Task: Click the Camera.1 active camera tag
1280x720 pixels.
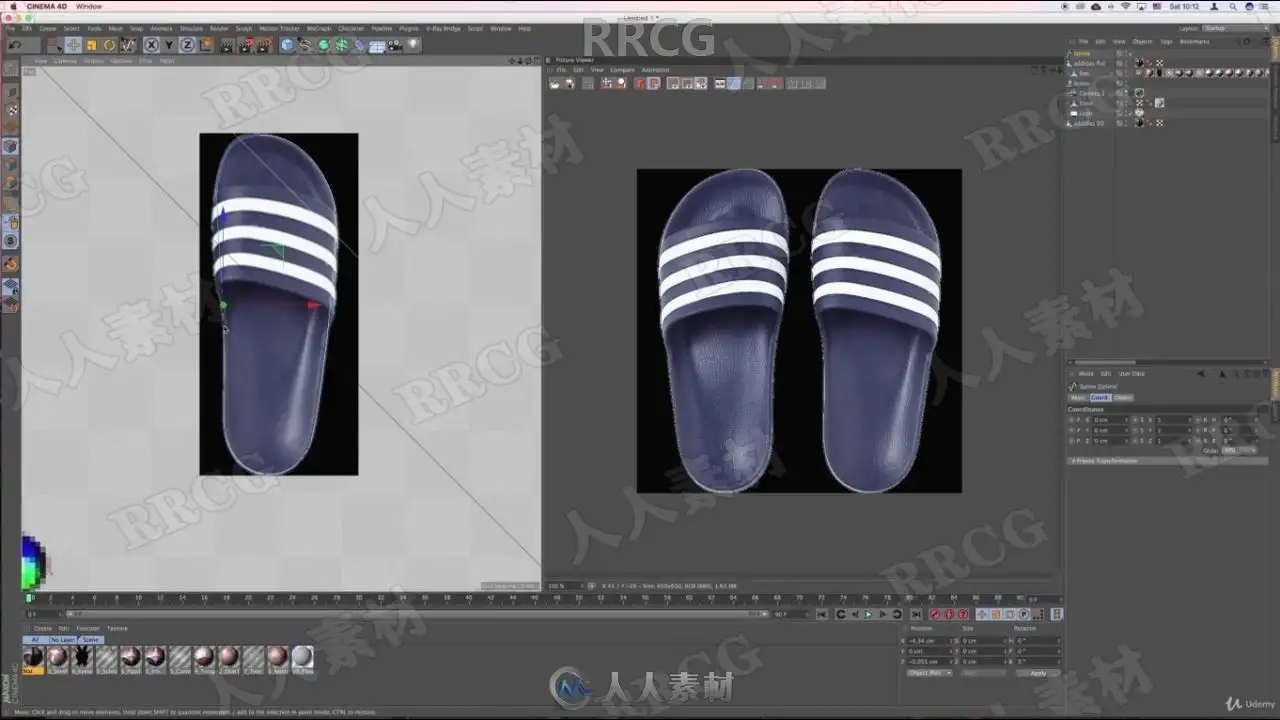Action: 1139,93
